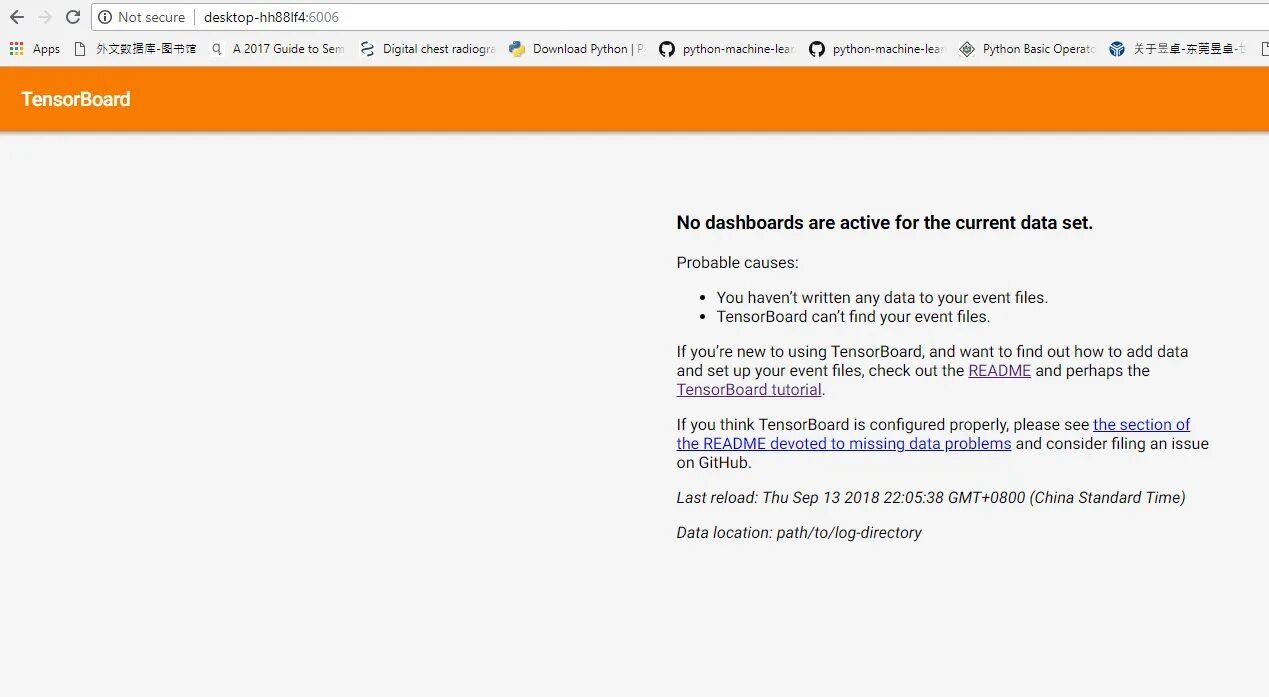Focus the address bar showing desktop-hh88lf4:6006

[680, 17]
